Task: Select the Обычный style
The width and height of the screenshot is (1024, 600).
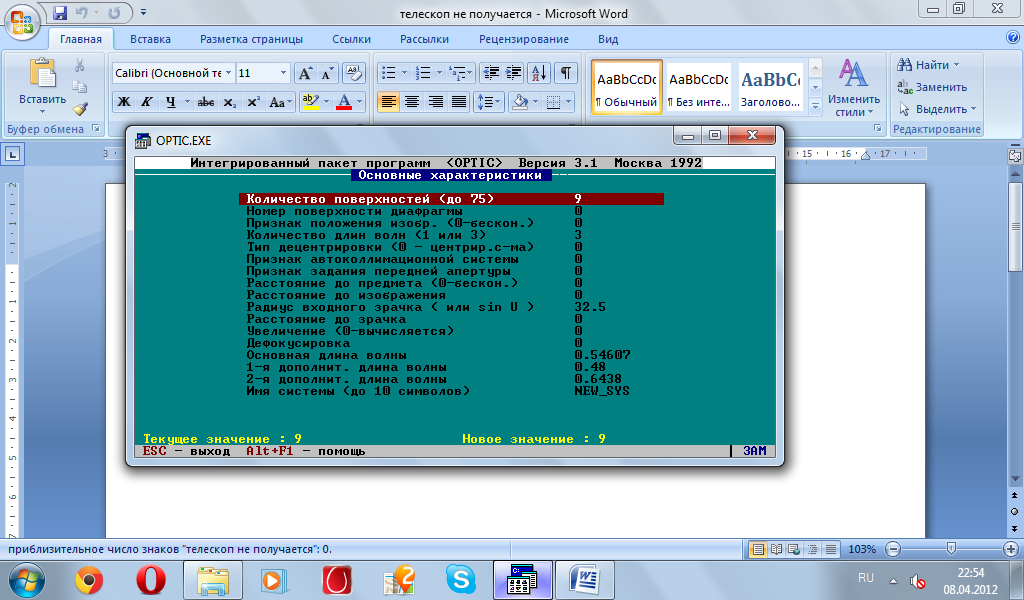Action: [627, 87]
